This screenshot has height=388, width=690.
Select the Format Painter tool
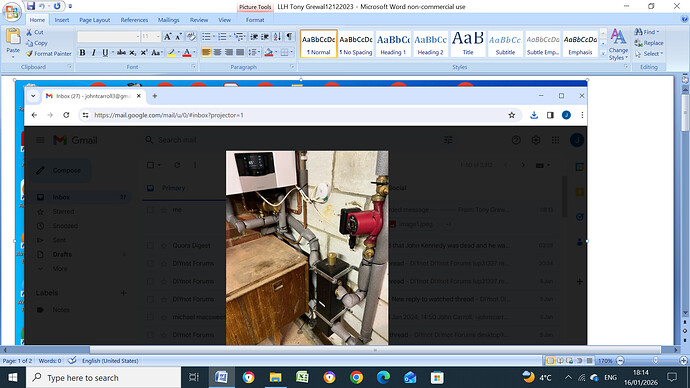pos(48,54)
